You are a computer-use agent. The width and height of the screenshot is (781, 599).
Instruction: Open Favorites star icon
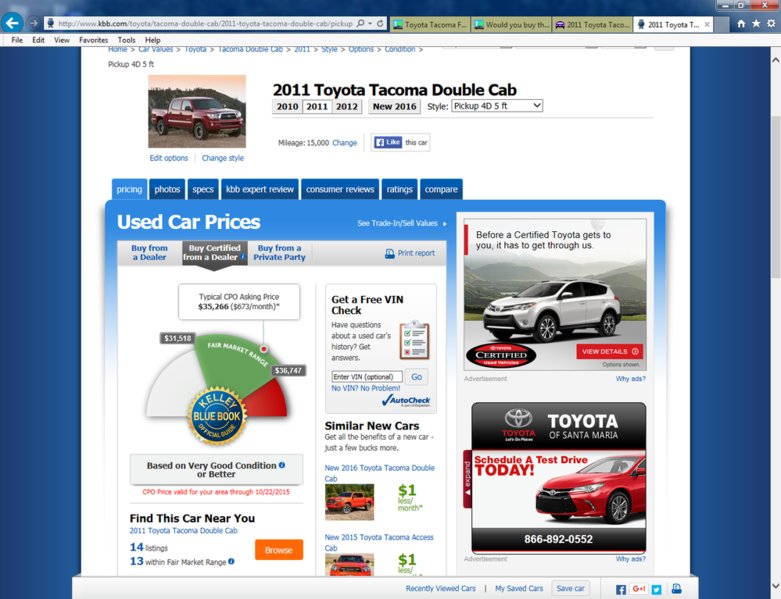click(x=756, y=24)
